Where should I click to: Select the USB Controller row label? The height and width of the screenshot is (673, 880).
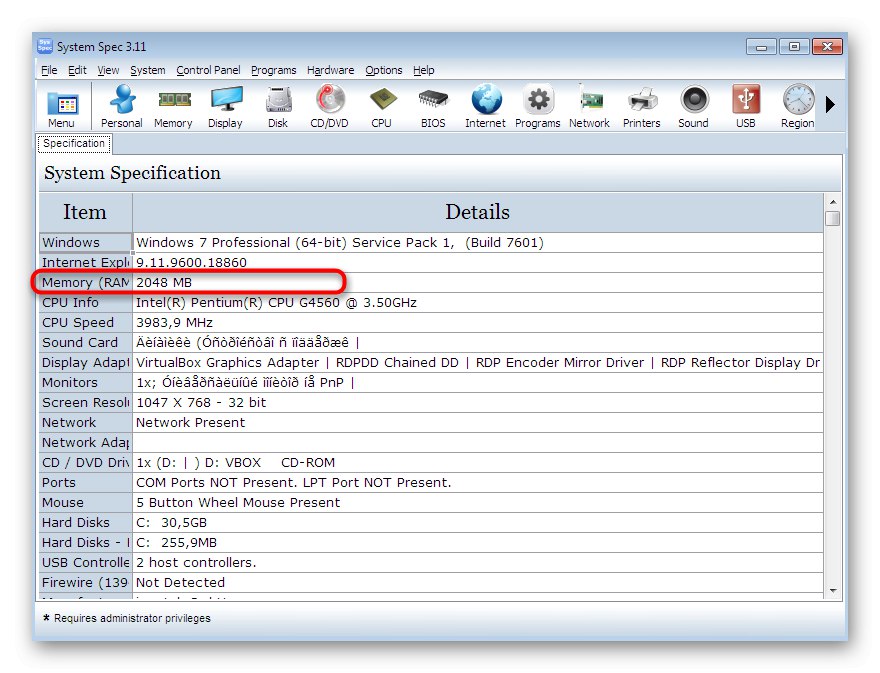(85, 562)
